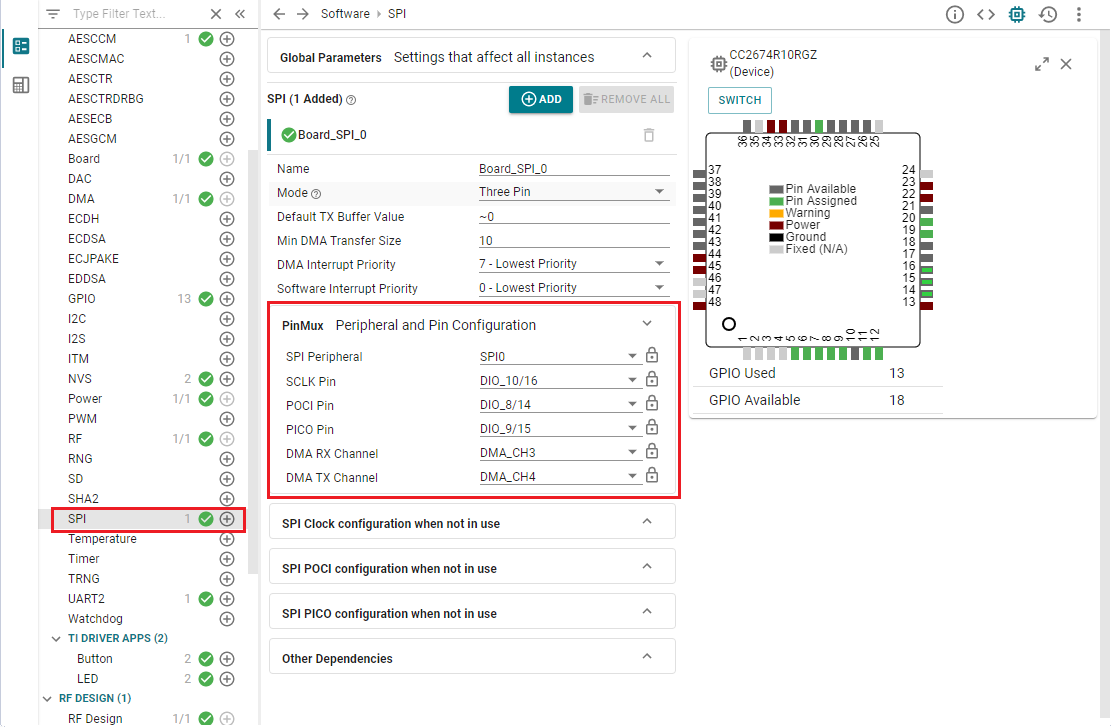Screen dimensions: 1111x727
Task: Open the three-dot more options menu
Action: tap(1079, 14)
